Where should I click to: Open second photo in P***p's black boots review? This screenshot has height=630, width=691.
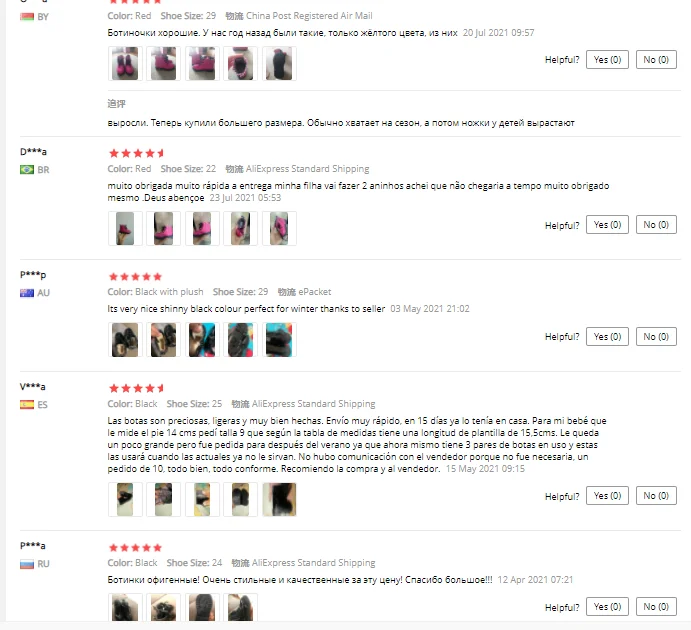163,340
